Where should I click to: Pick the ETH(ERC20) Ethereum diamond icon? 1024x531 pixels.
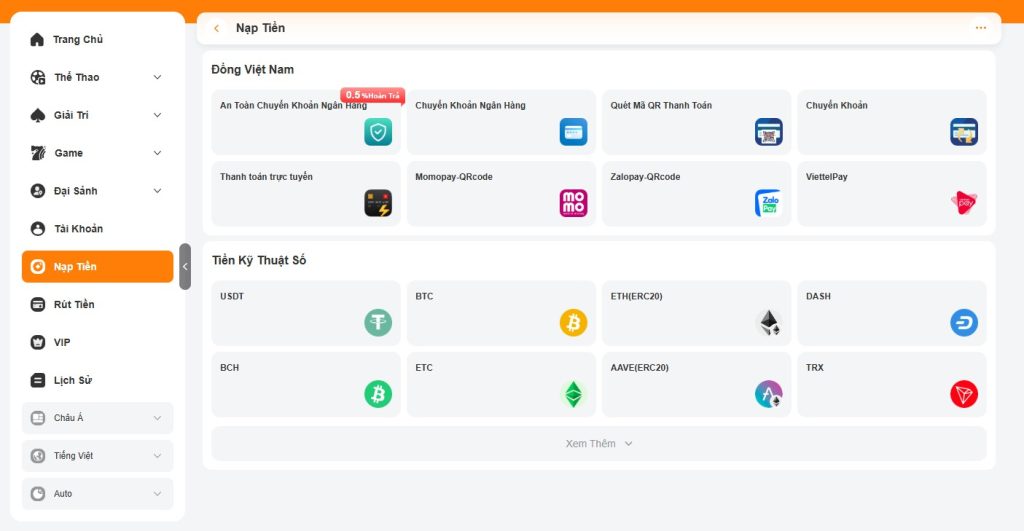[x=768, y=323]
